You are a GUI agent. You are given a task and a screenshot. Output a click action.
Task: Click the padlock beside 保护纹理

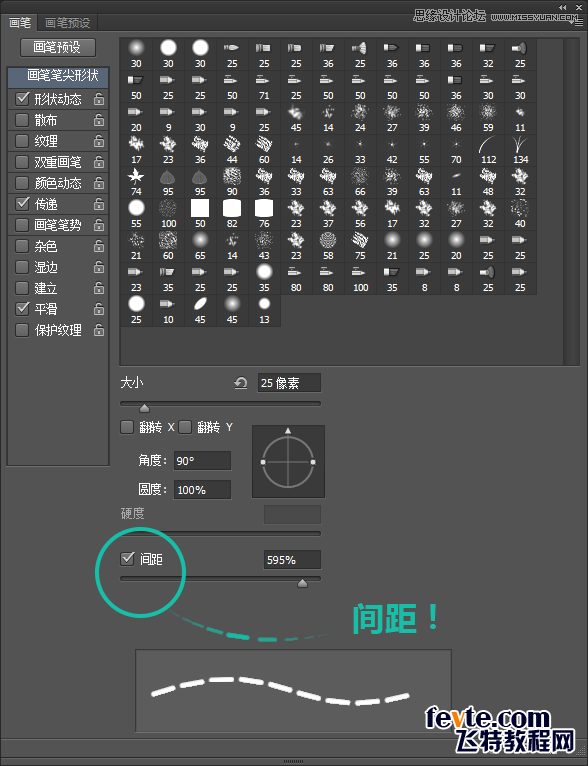click(x=99, y=330)
